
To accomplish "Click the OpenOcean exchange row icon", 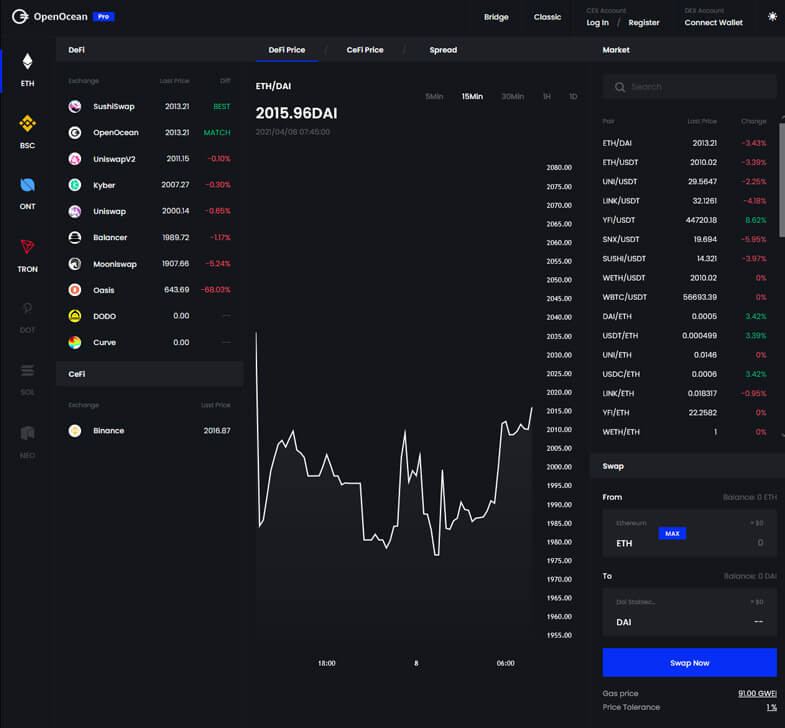I will [75, 133].
